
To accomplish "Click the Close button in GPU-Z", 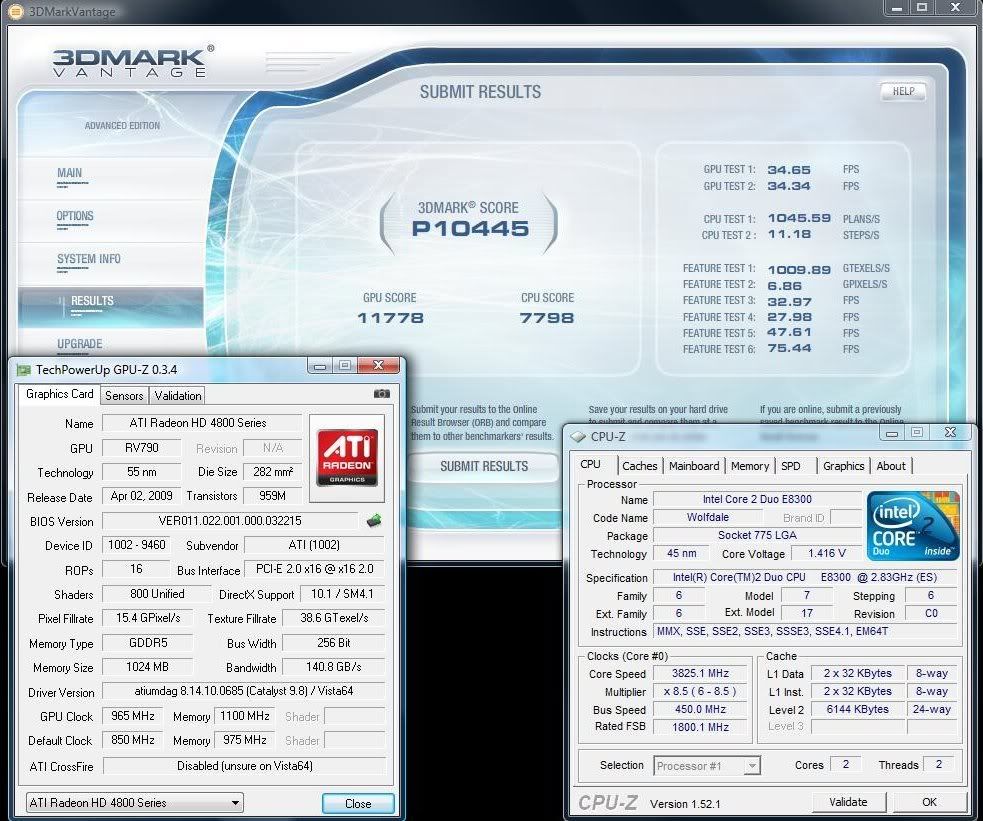I will 358,803.
